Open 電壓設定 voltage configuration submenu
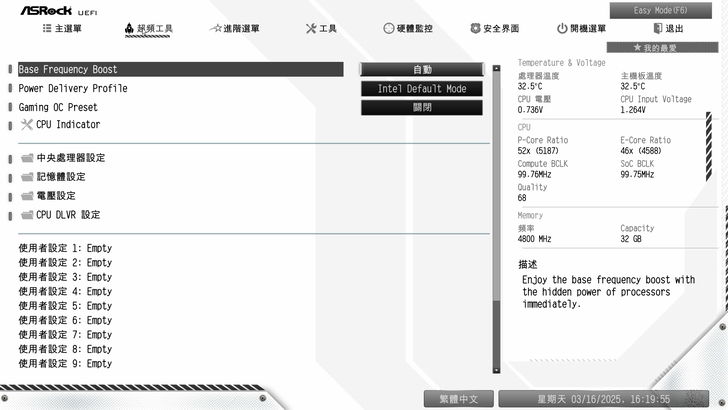Screen dimensions: 728x410 pos(56,196)
